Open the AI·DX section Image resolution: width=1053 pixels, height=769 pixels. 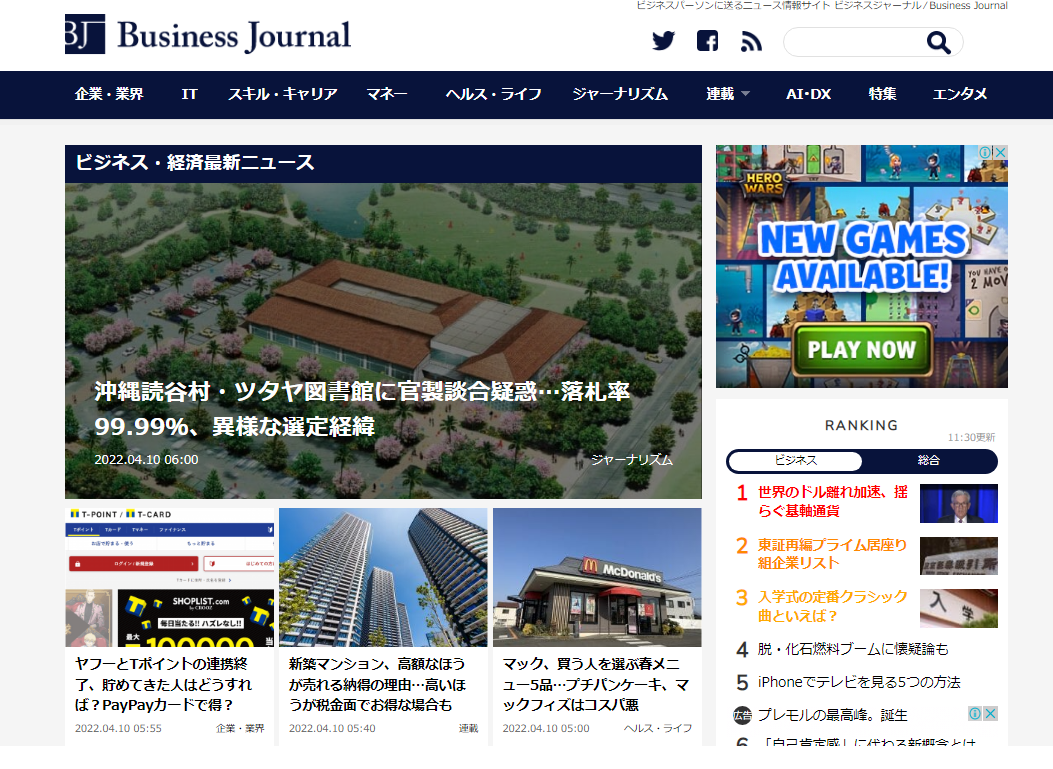[809, 95]
